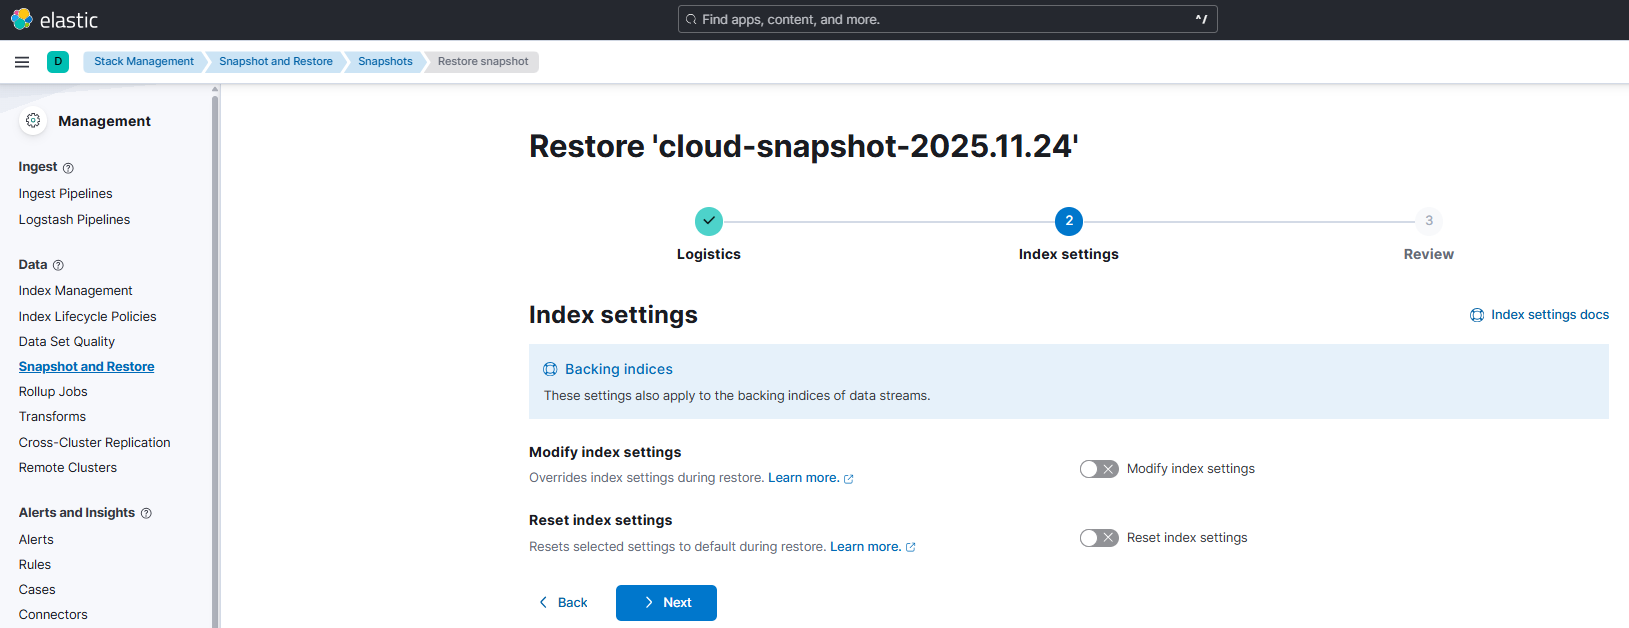Click the Backing indices heading
The image size is (1629, 628).
(619, 370)
